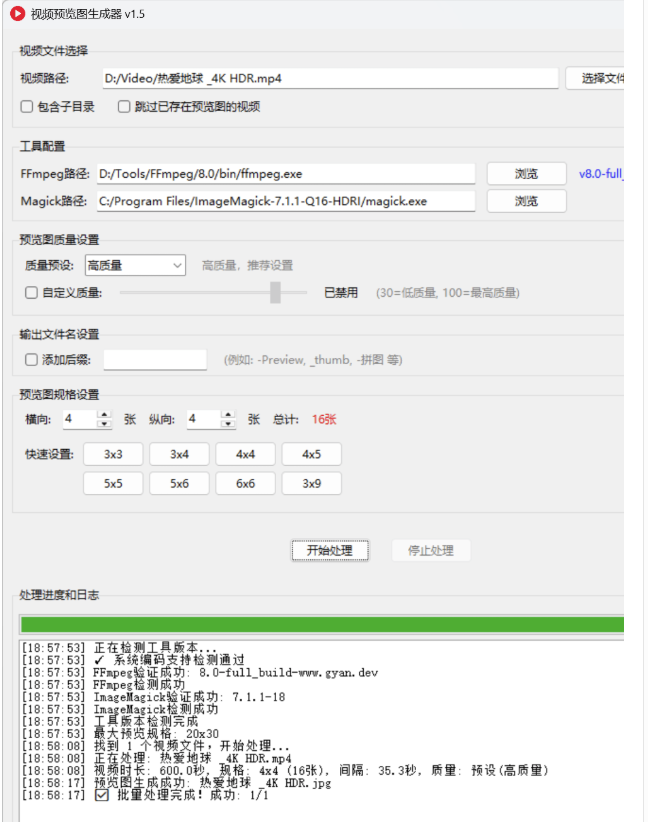648x822 pixels.
Task: Increase the 横向 count with up arrow
Action: pos(104,414)
